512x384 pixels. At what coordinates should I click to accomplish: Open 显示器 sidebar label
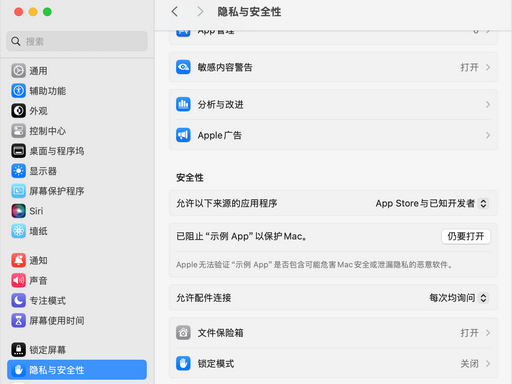43,171
